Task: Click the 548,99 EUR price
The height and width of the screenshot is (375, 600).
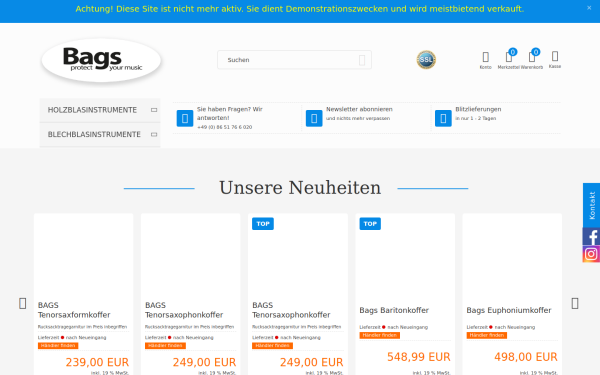Action: coord(419,357)
